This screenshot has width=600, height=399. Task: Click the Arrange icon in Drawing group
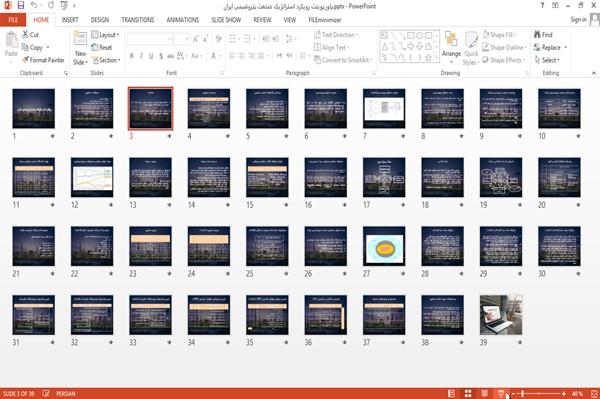click(451, 47)
